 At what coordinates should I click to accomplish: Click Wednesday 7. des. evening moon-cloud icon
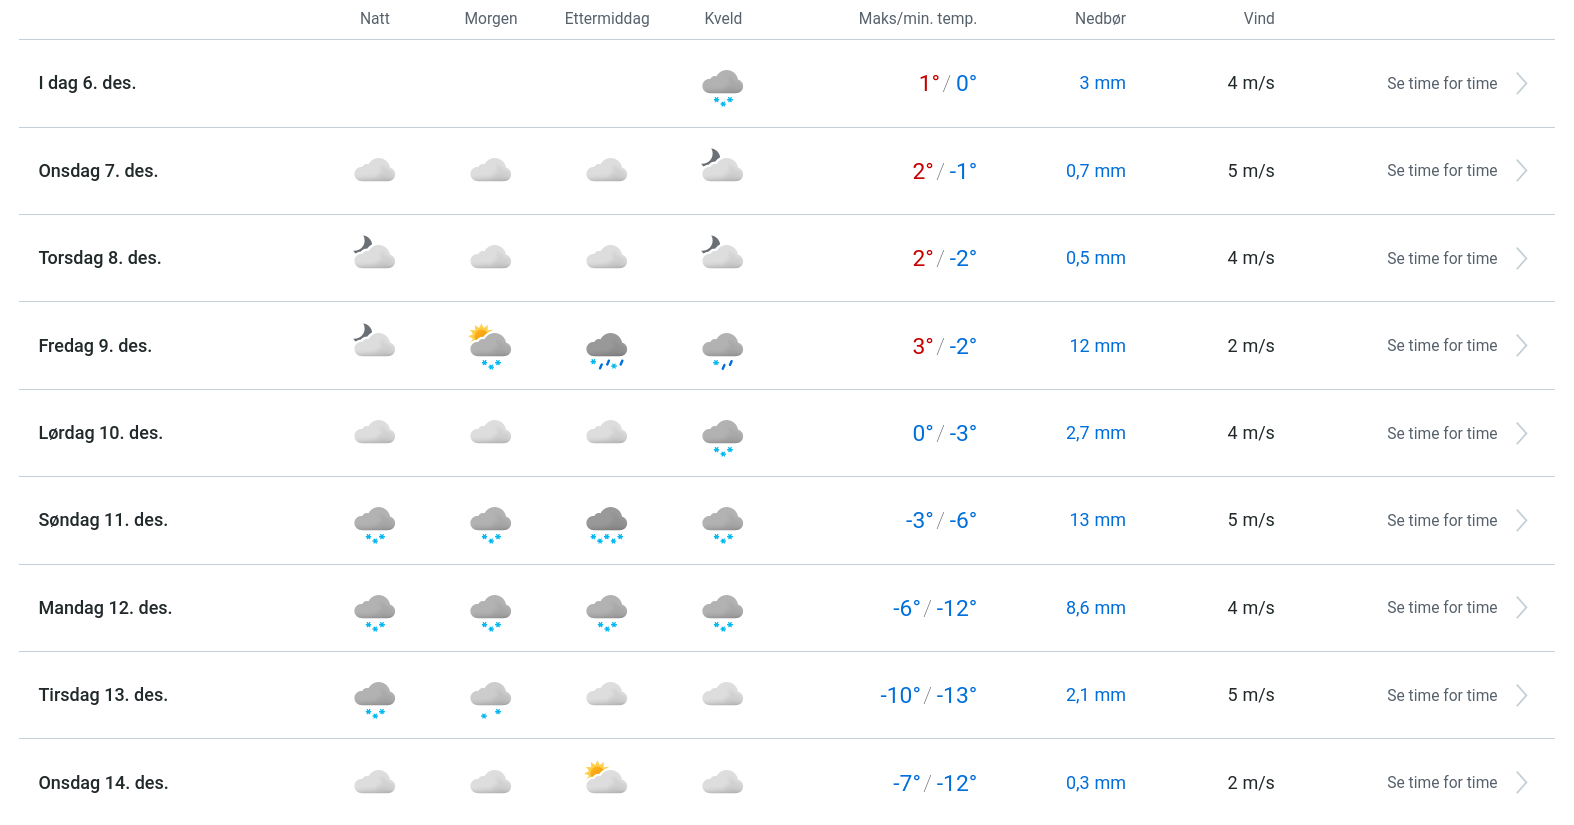pyautogui.click(x=722, y=166)
